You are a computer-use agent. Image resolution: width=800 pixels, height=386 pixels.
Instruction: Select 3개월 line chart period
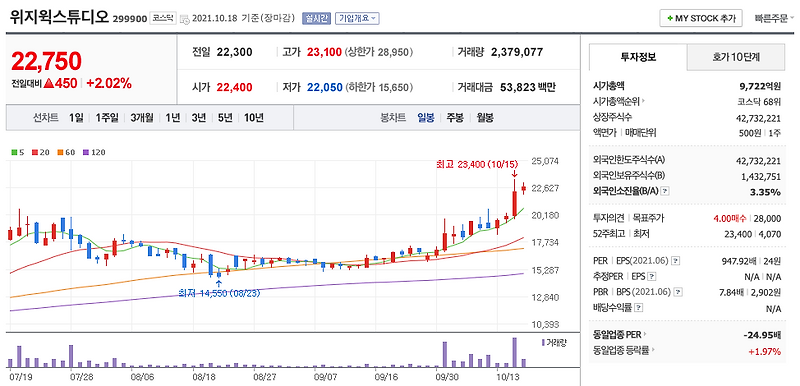pyautogui.click(x=141, y=118)
